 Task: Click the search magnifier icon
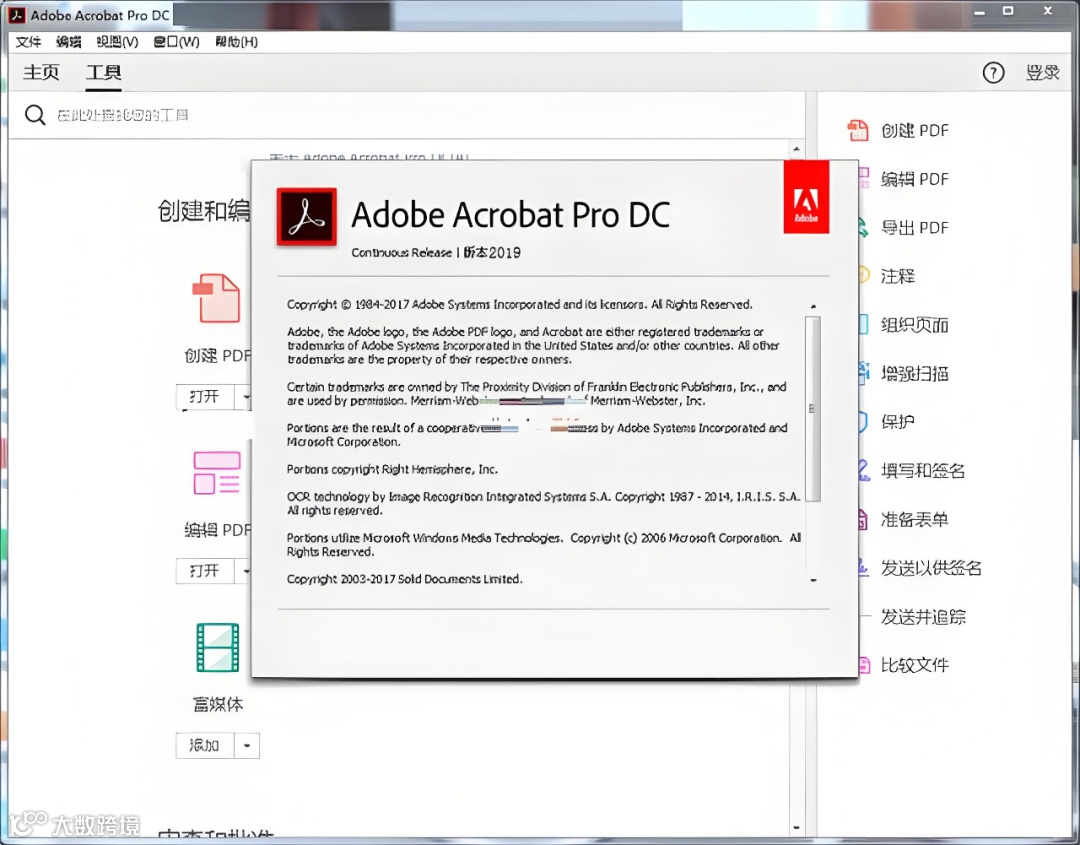[35, 114]
